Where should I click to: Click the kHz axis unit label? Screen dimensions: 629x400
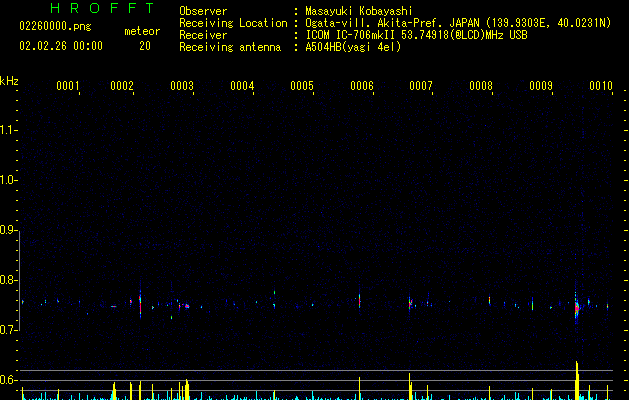point(9,81)
